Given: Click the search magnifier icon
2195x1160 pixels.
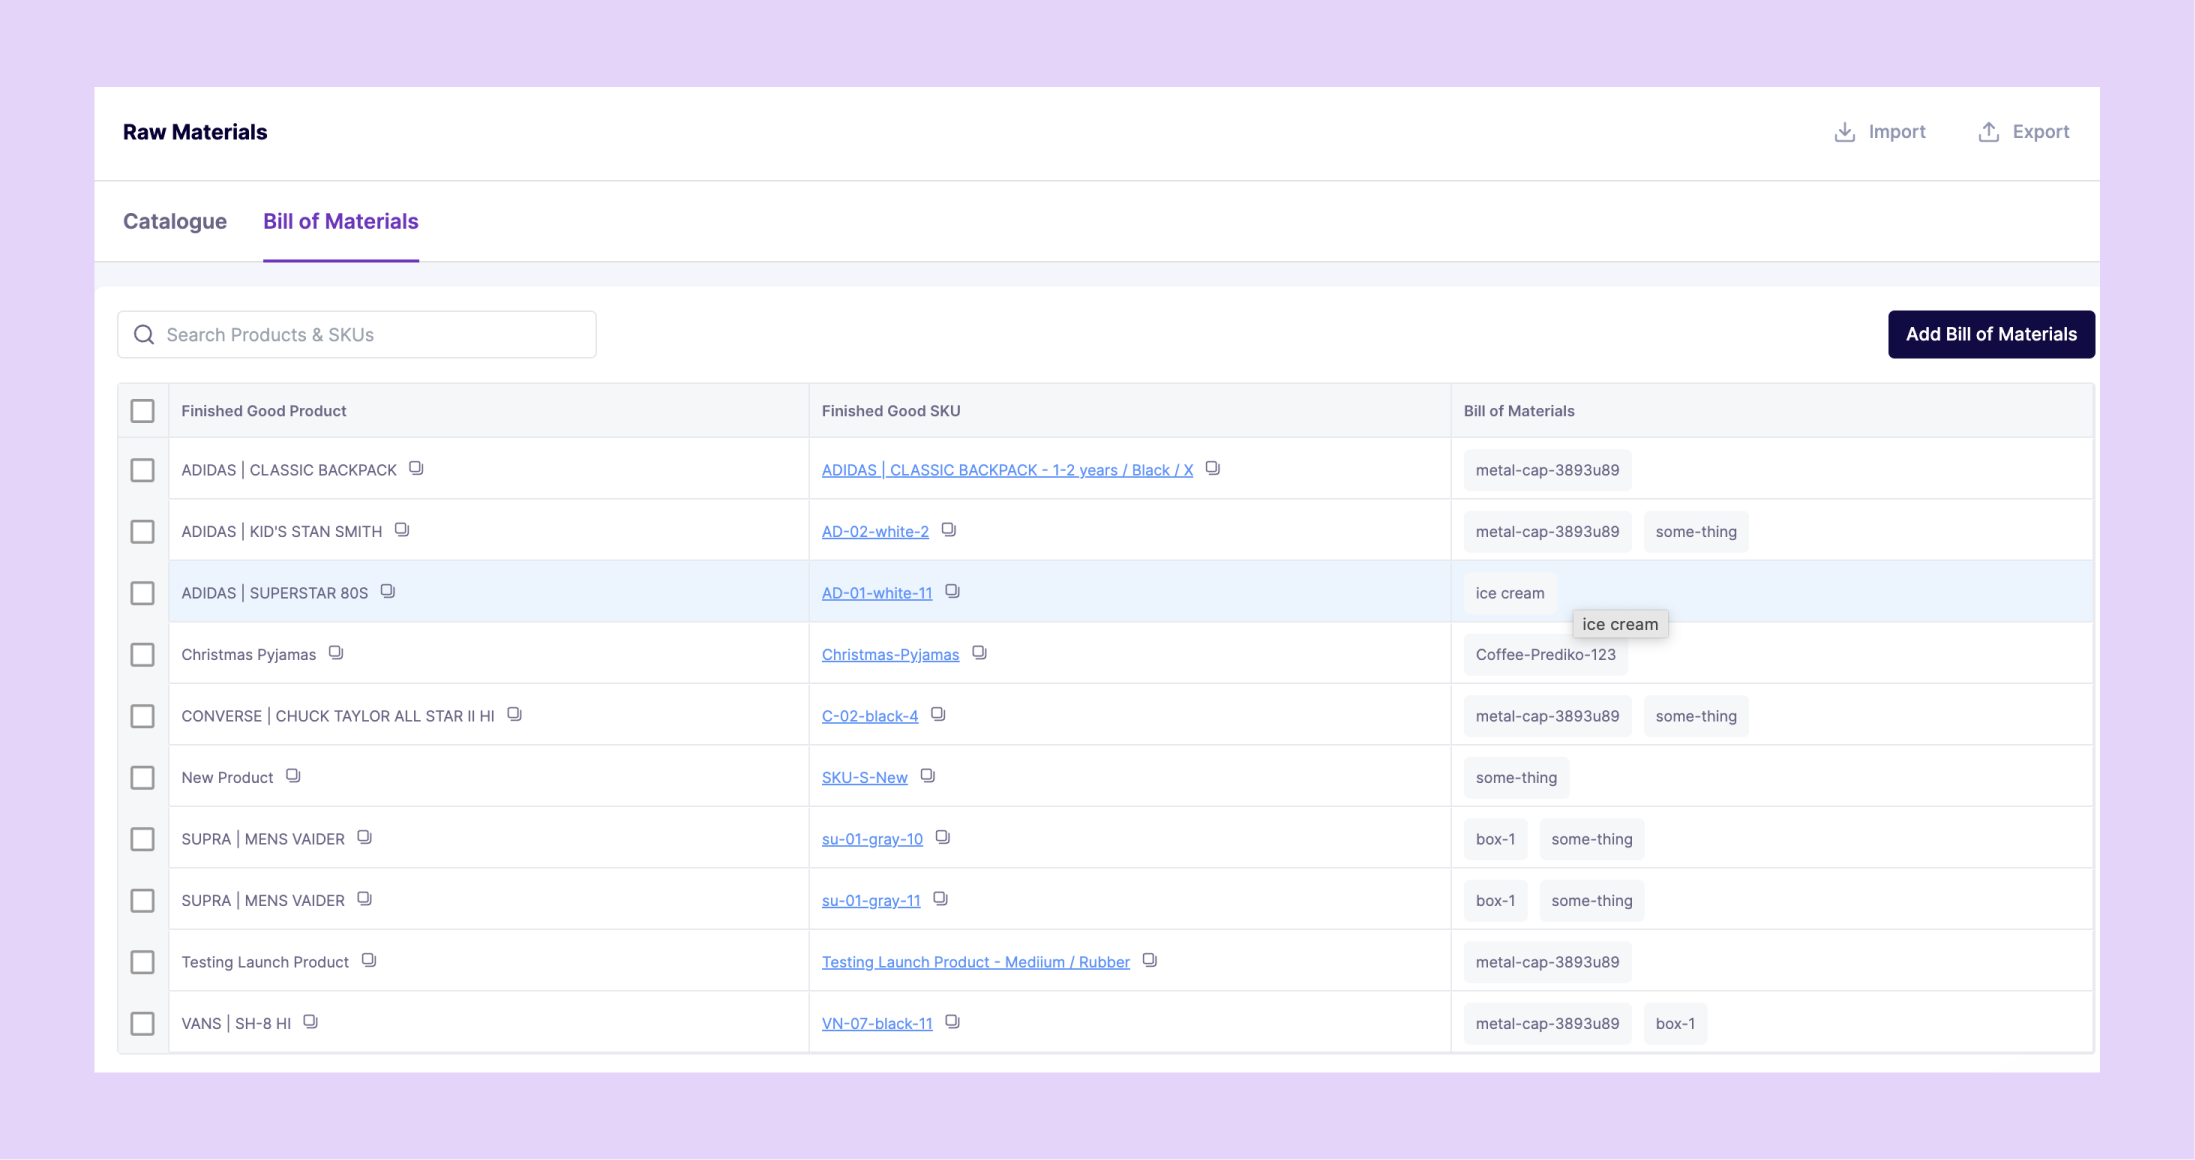Looking at the screenshot, I should pos(144,334).
